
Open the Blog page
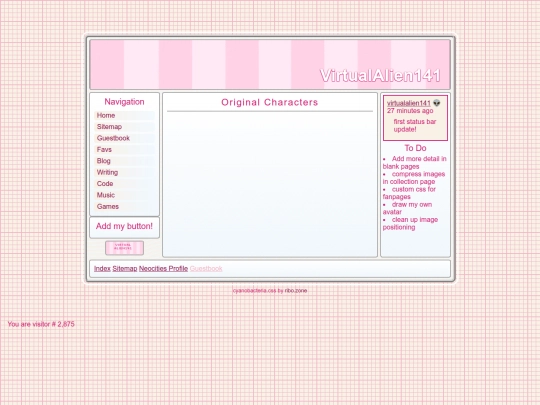[x=124, y=161]
